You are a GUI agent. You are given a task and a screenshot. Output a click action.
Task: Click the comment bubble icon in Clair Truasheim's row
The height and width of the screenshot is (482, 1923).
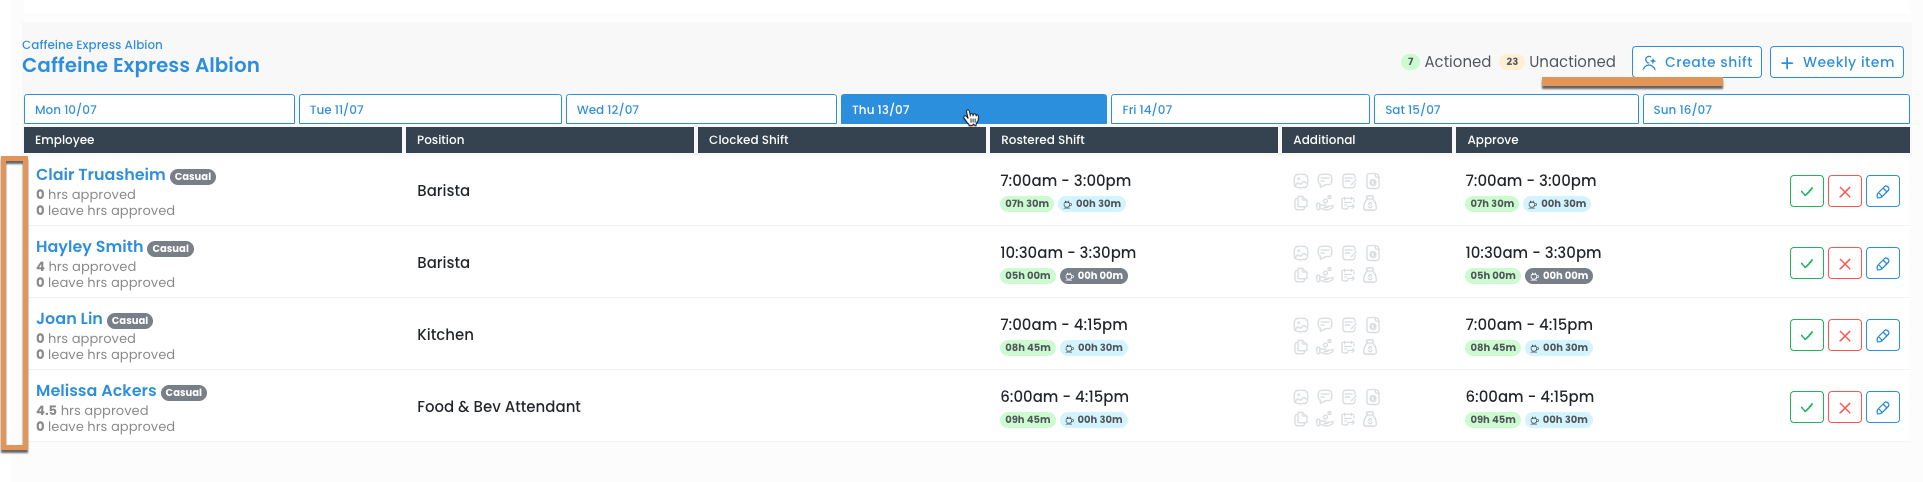[1324, 181]
